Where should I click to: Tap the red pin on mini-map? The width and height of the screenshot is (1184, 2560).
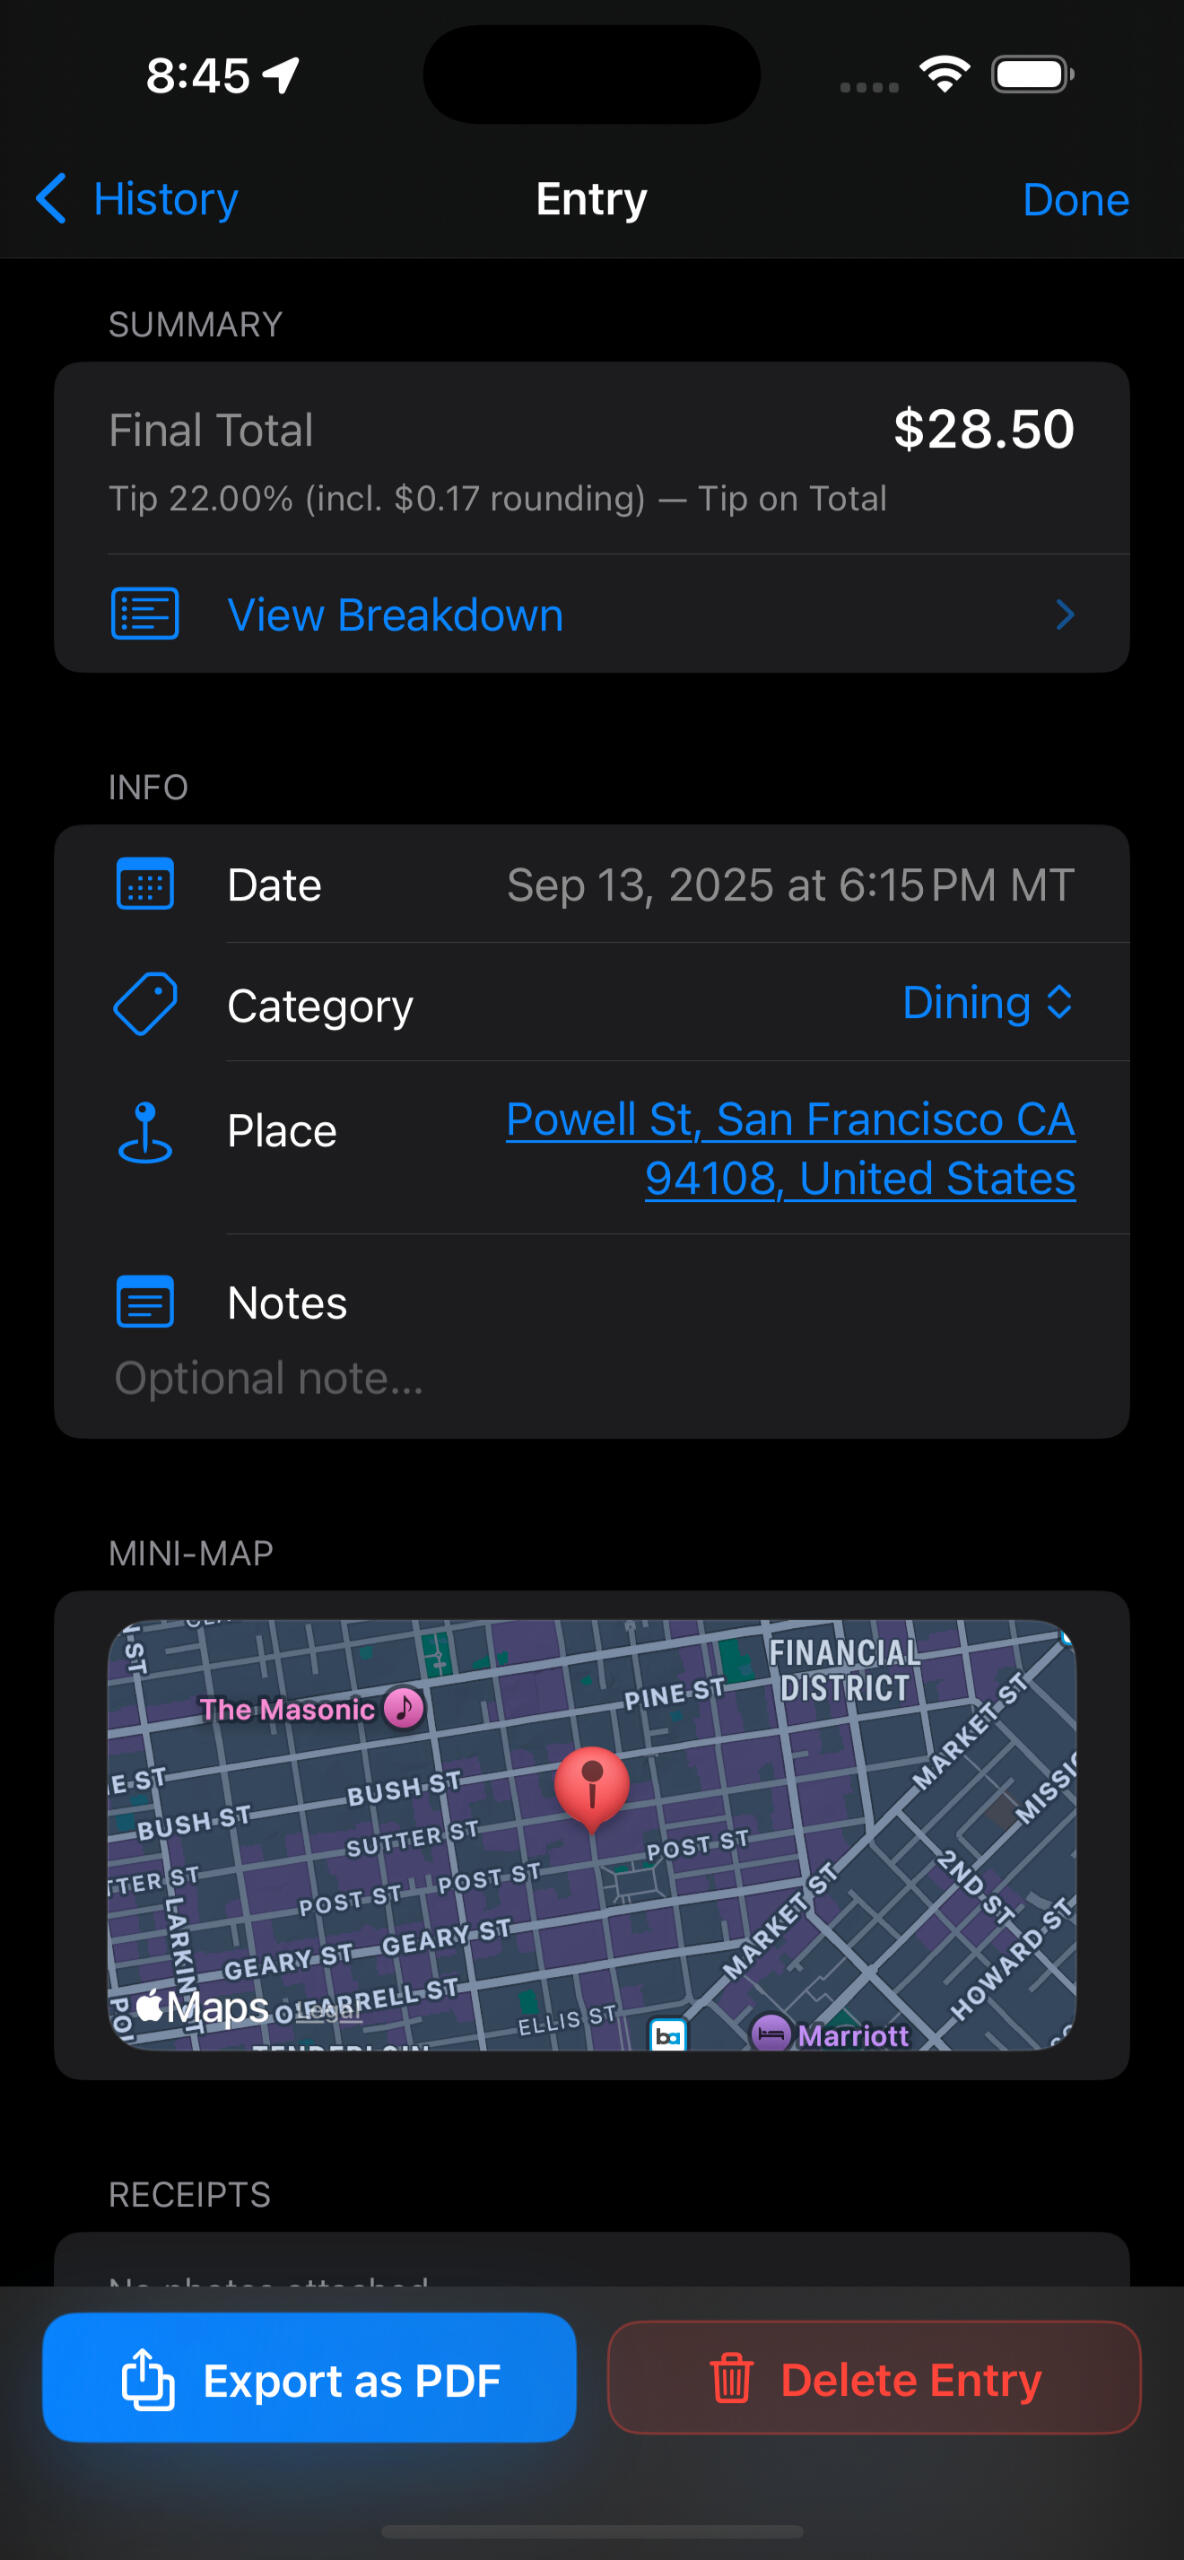[592, 1787]
